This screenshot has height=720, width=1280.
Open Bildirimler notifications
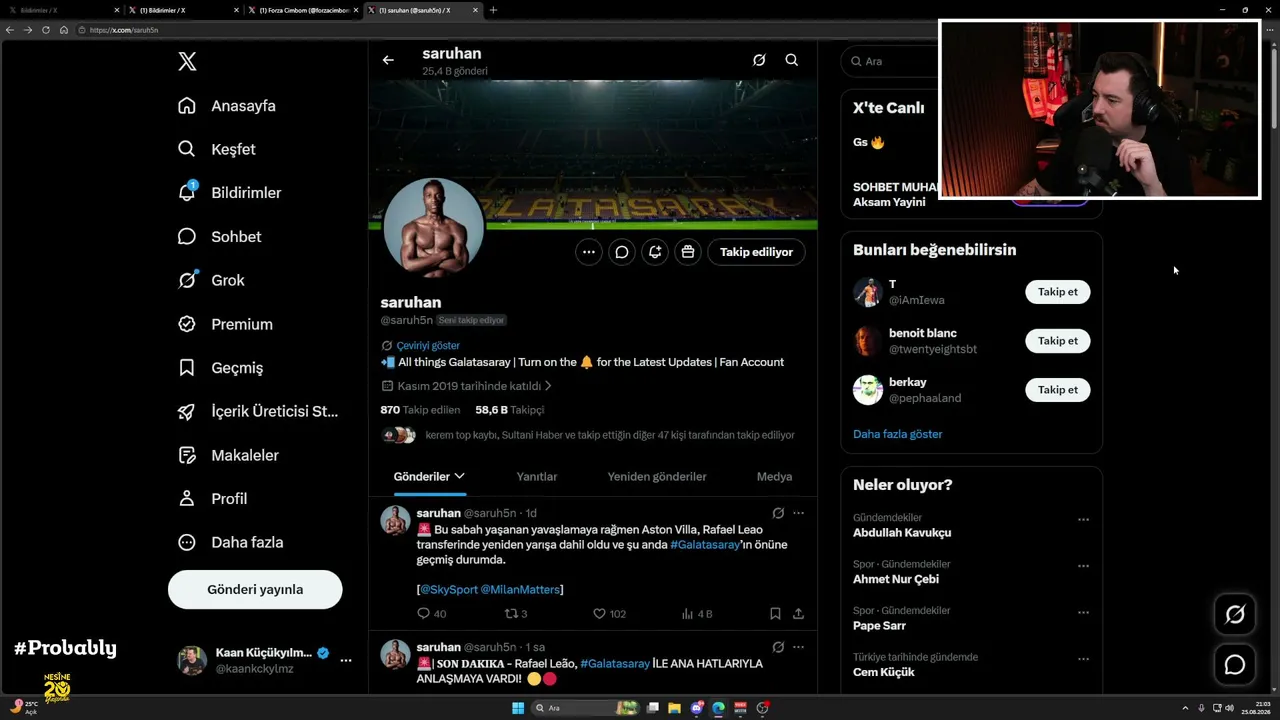click(230, 193)
